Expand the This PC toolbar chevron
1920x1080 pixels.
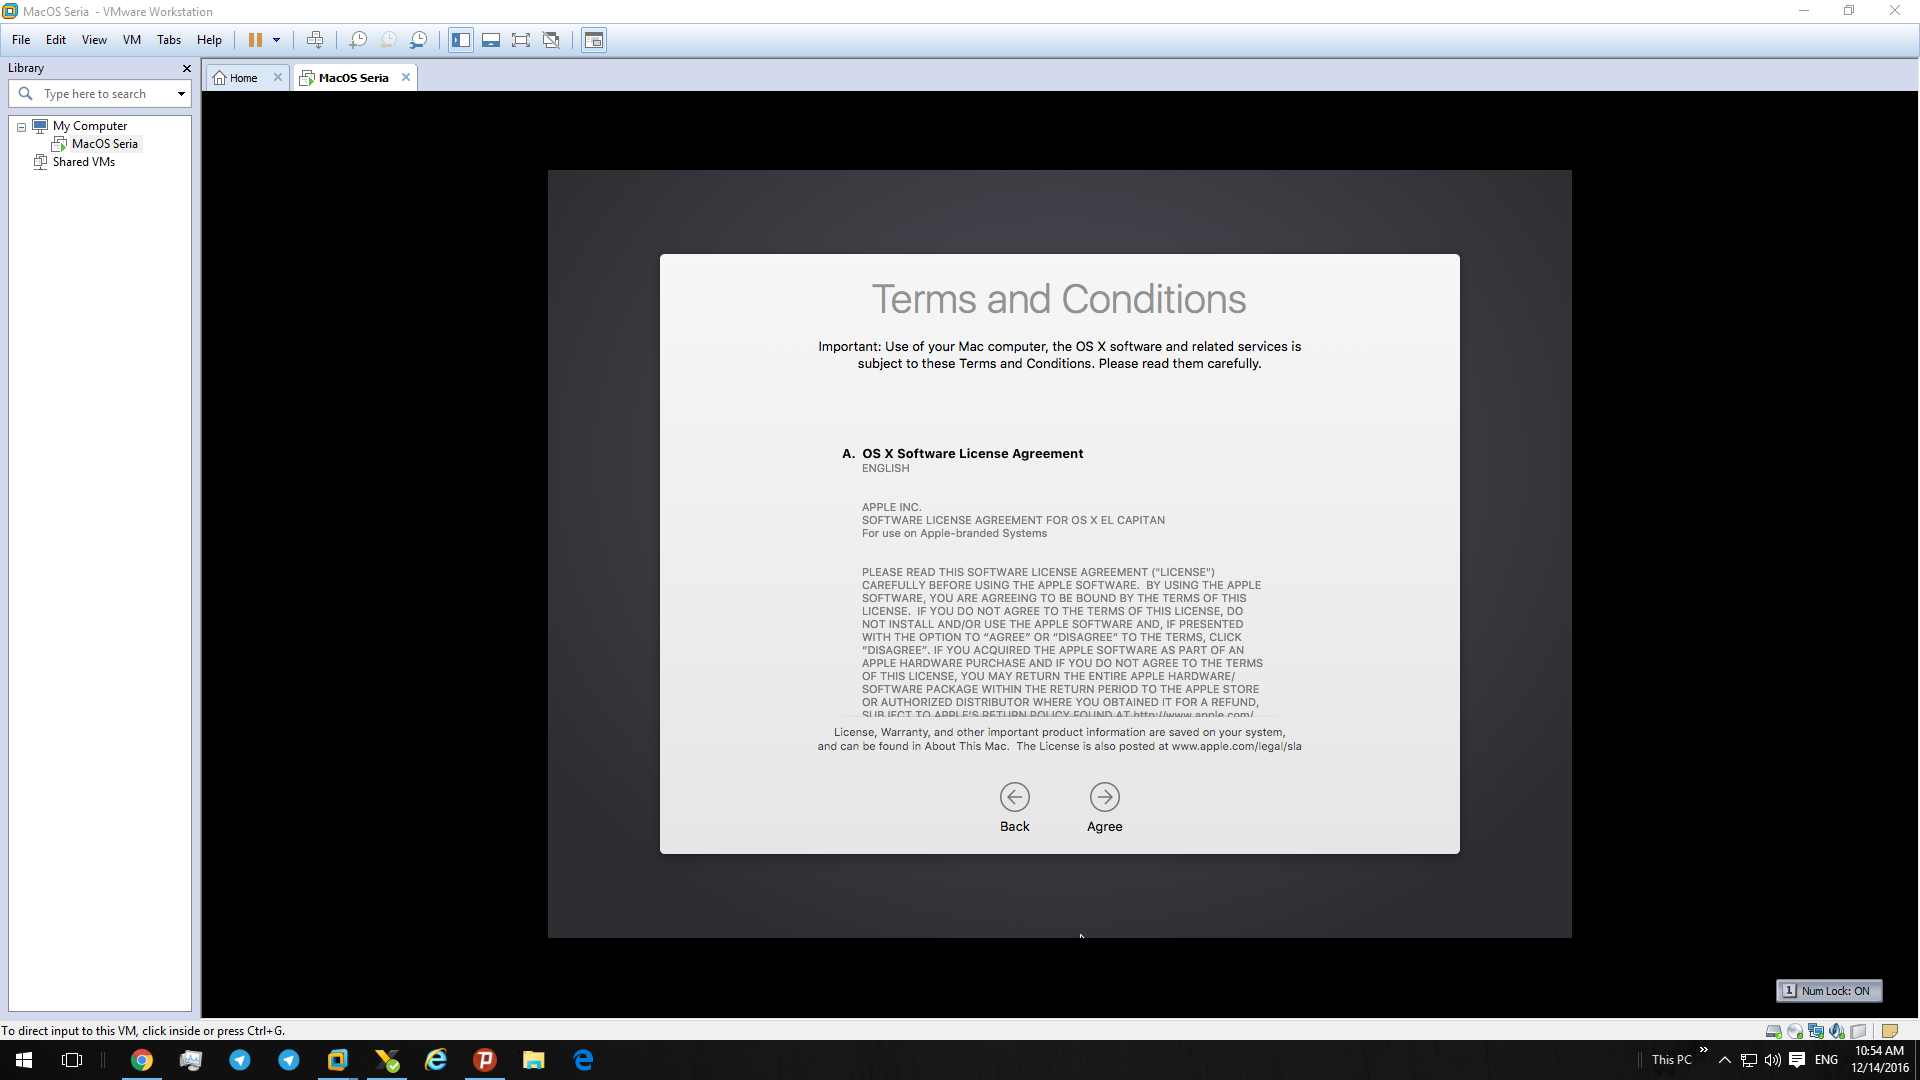(x=1704, y=1050)
